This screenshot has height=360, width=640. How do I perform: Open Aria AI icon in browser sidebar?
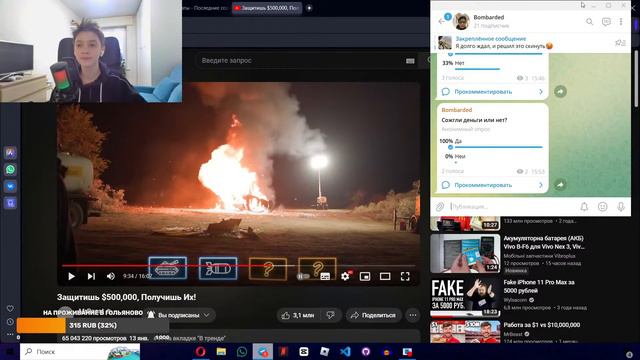tap(11, 153)
